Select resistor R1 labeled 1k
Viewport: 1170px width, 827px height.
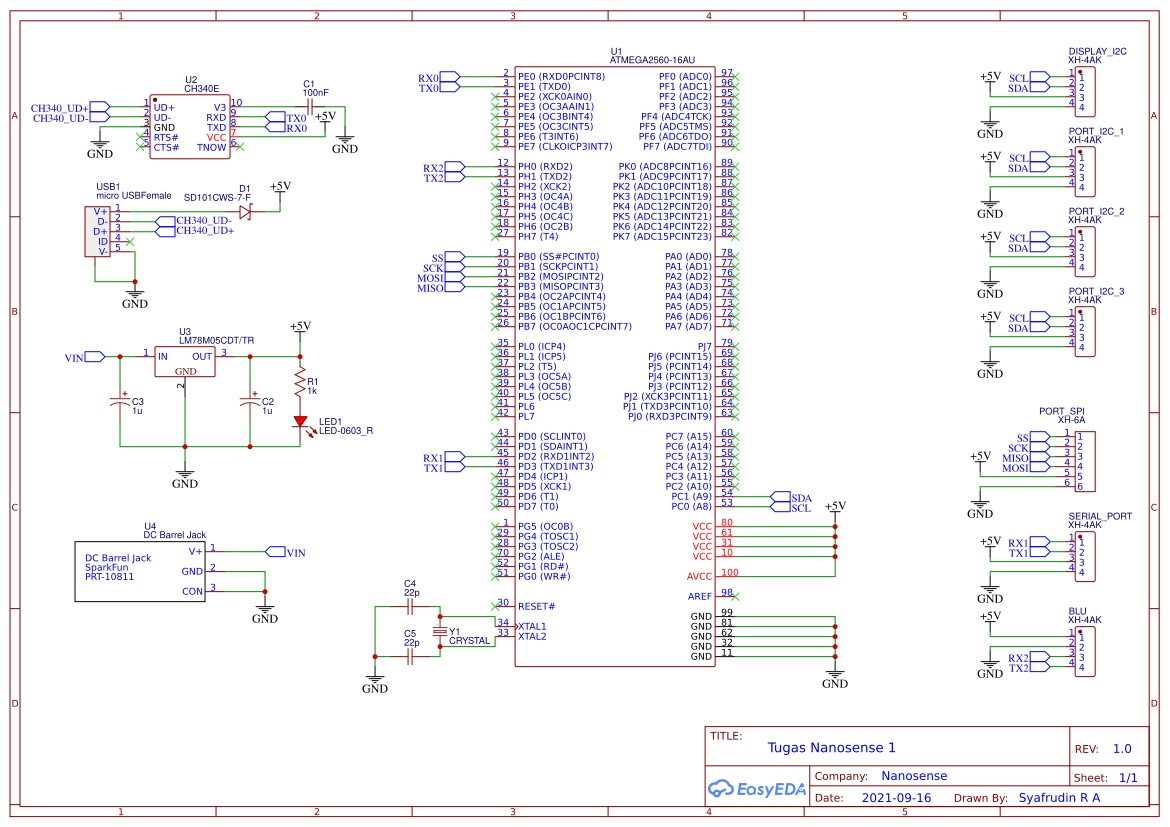click(x=298, y=381)
